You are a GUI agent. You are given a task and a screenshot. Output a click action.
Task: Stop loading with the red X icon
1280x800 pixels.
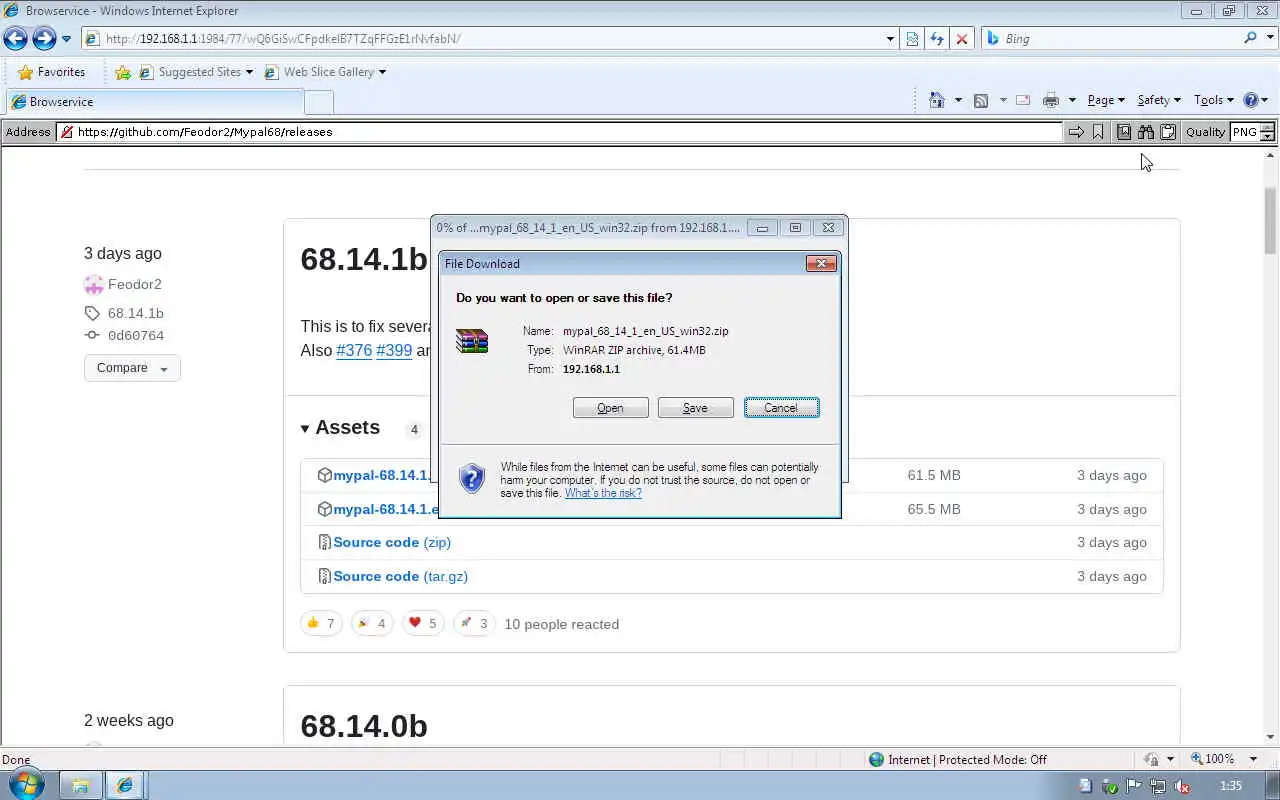click(x=962, y=39)
